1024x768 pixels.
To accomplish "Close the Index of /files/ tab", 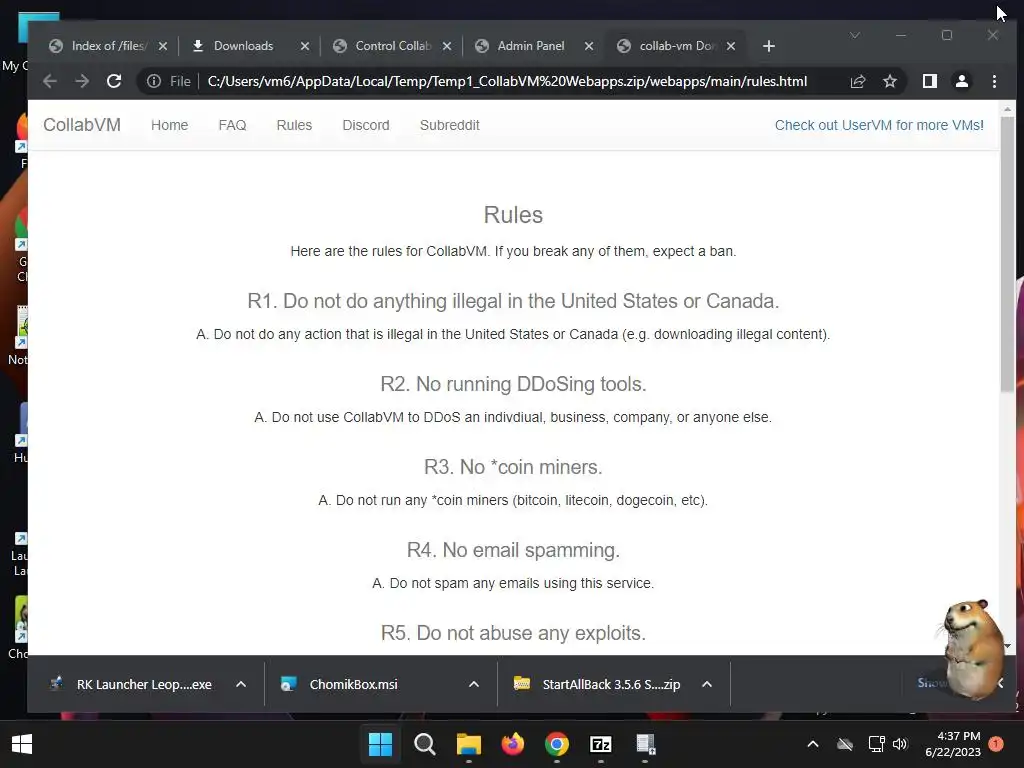I will pyautogui.click(x=163, y=46).
